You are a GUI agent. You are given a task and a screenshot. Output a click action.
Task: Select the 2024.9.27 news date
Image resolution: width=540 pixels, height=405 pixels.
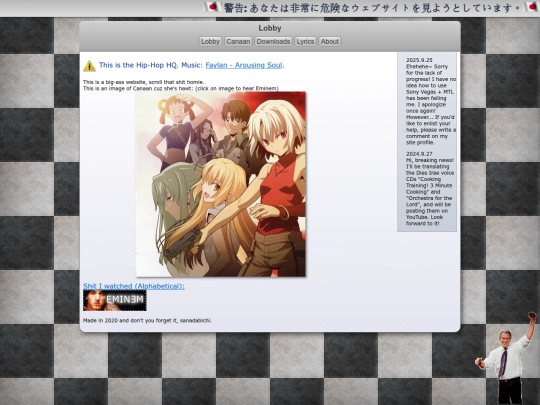(x=419, y=154)
